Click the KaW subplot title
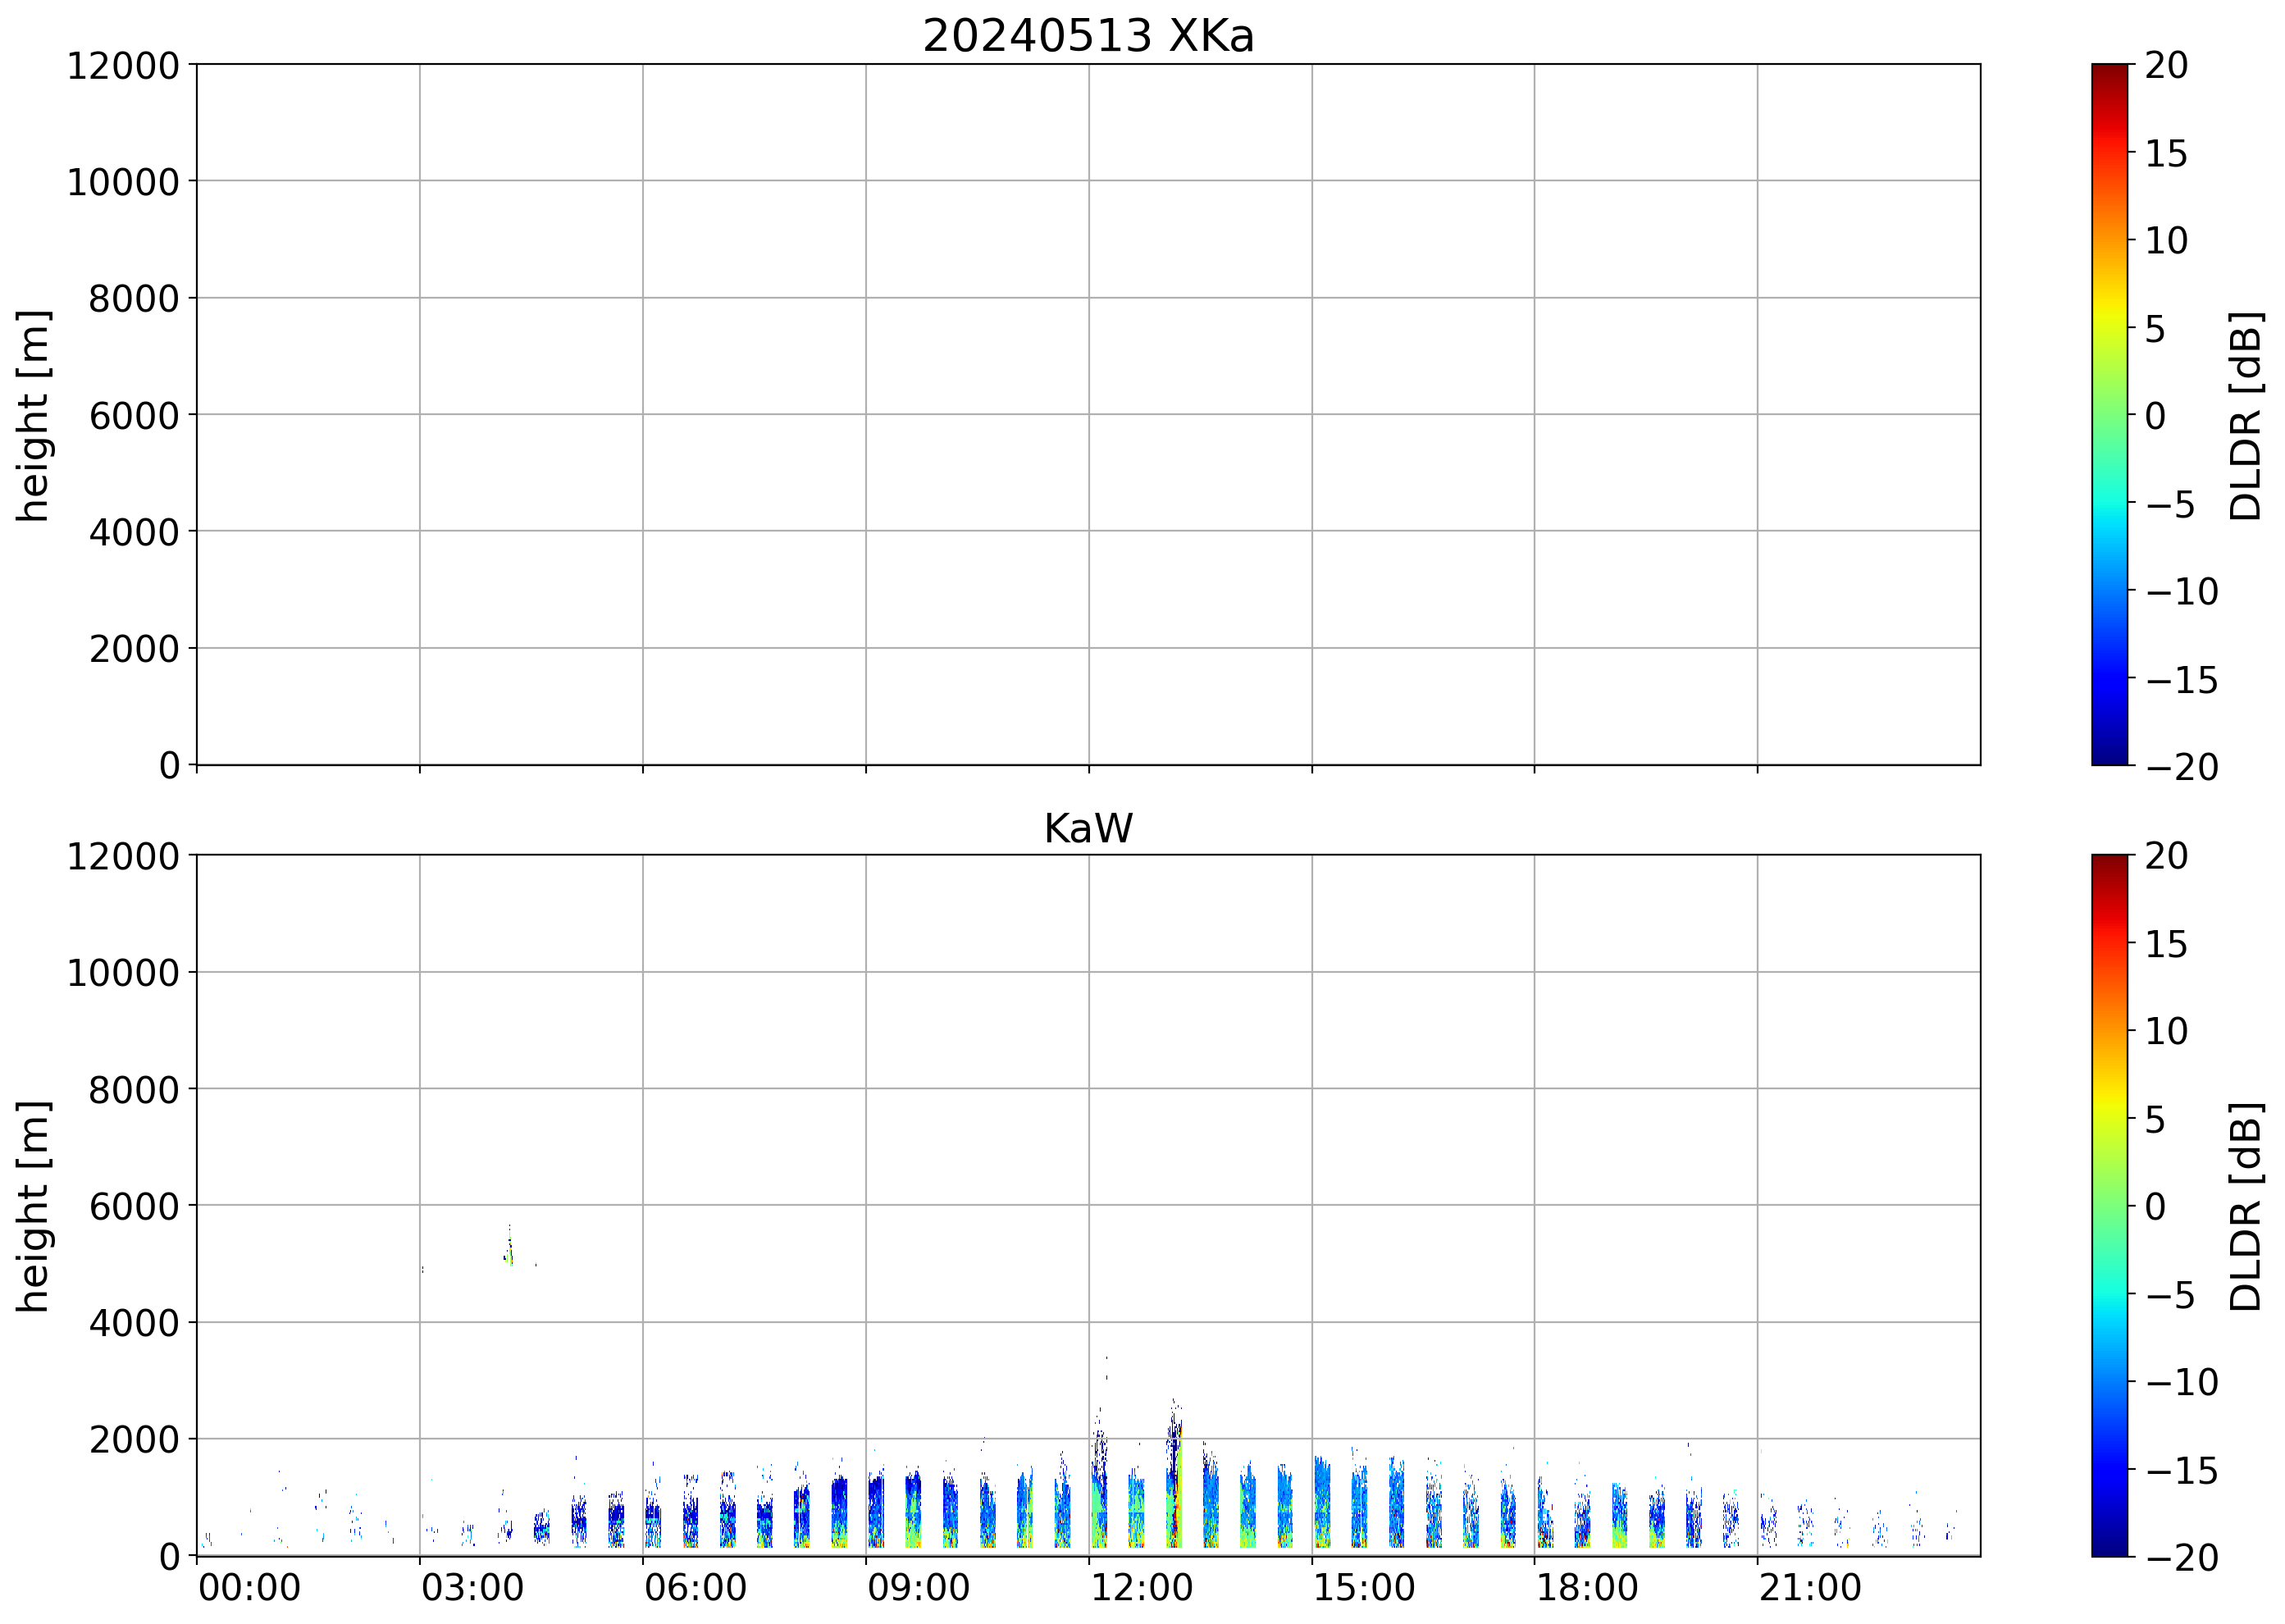2285x1624 pixels. tap(1088, 828)
